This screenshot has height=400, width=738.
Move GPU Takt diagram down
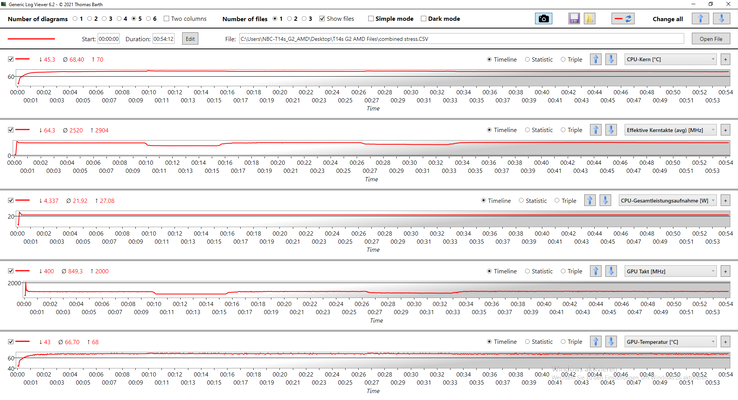click(x=611, y=271)
